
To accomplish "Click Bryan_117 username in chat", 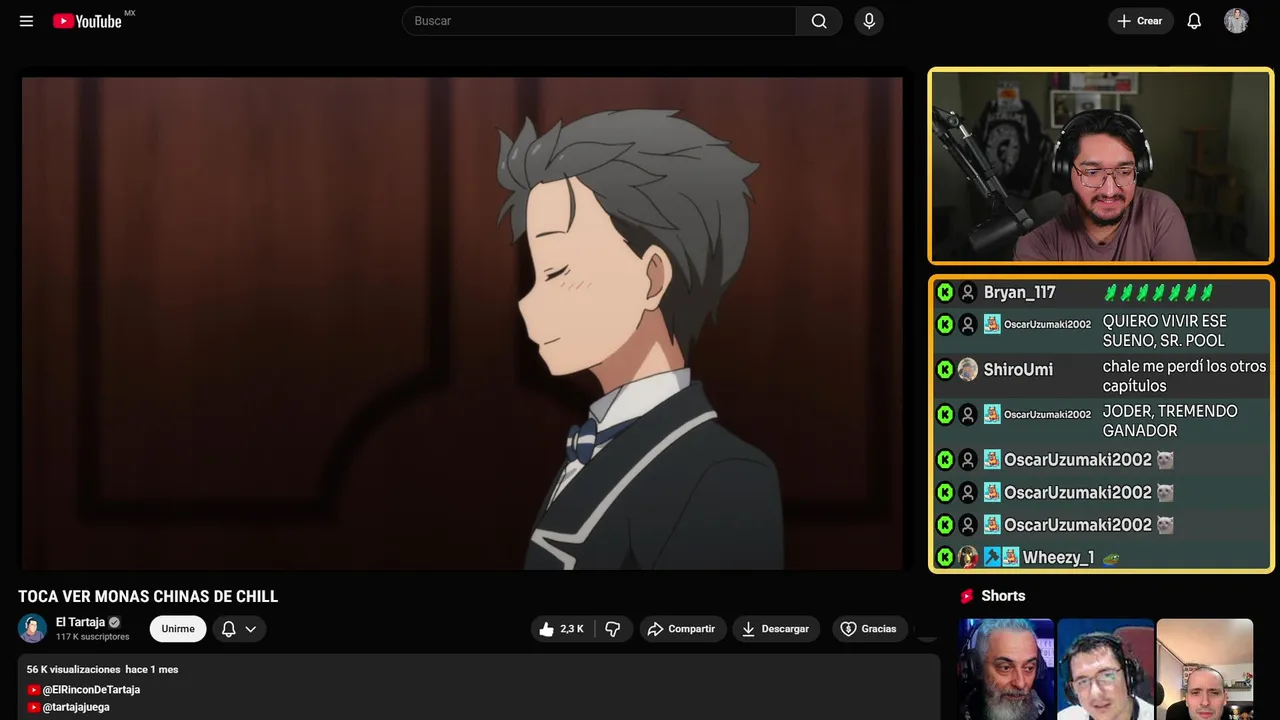I will pyautogui.click(x=1019, y=293).
